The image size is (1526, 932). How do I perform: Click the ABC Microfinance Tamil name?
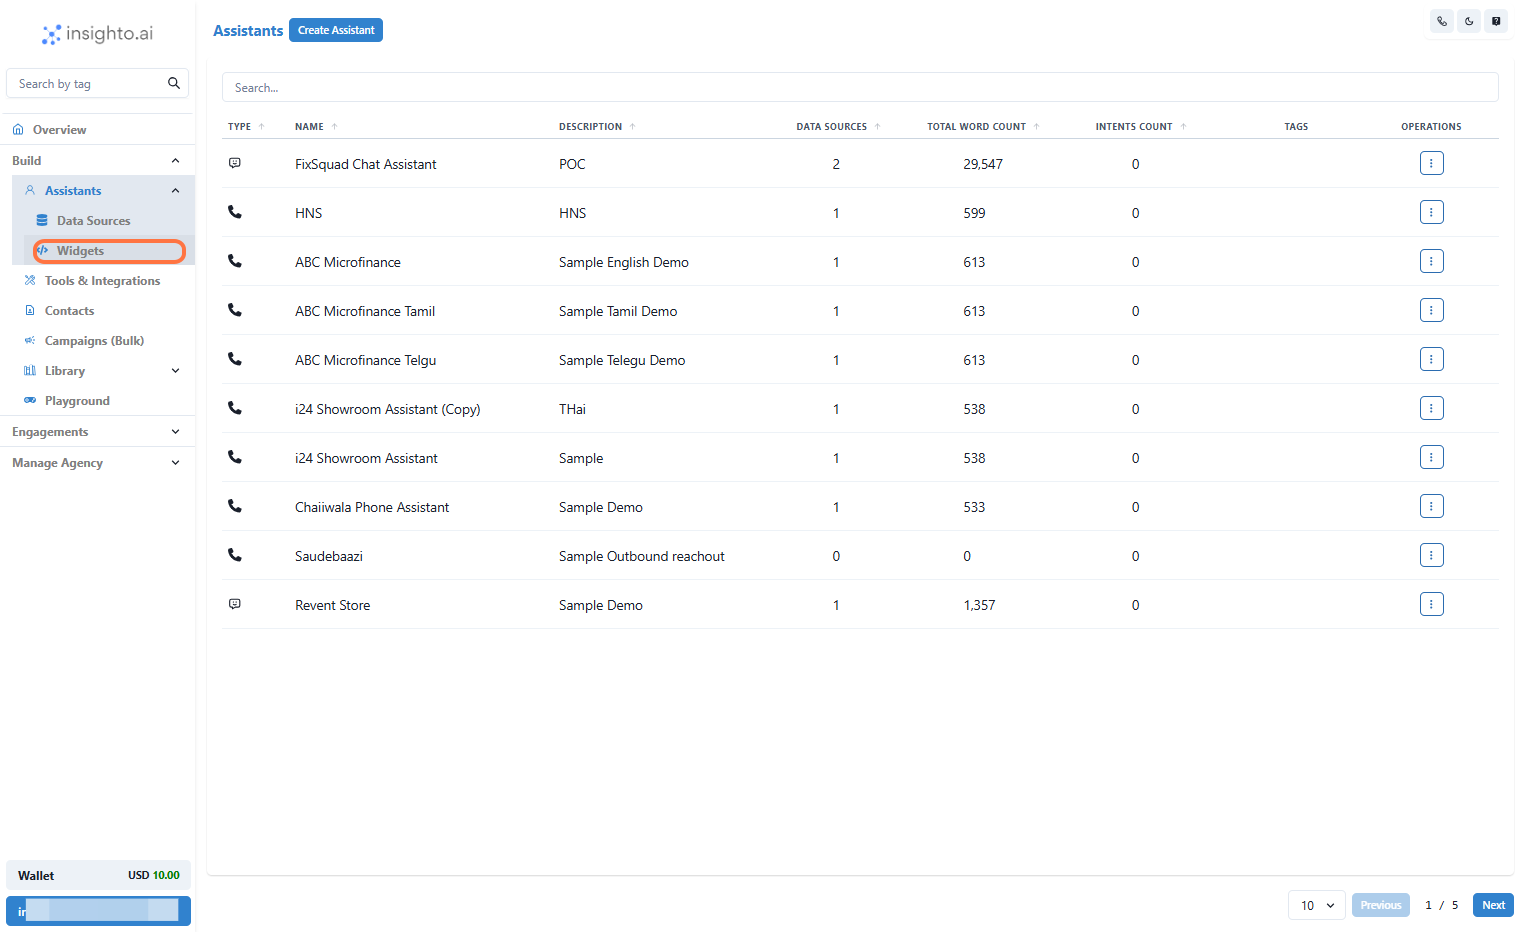(365, 311)
